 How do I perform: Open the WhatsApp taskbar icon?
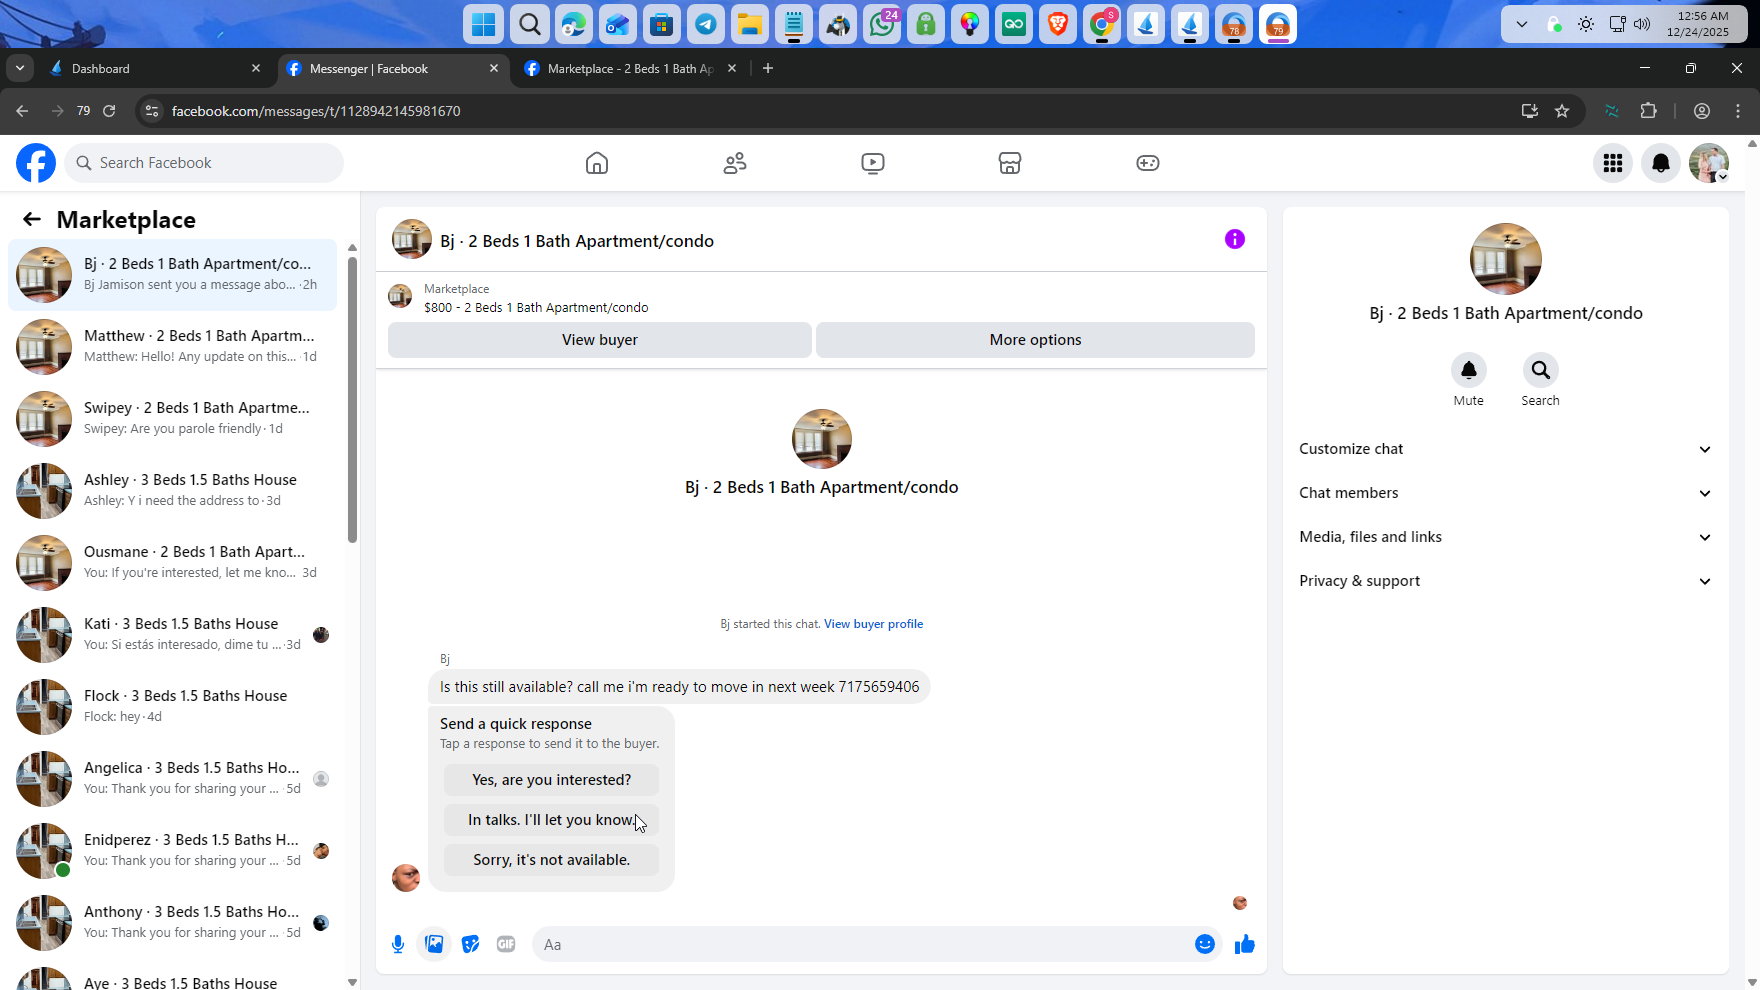(882, 25)
